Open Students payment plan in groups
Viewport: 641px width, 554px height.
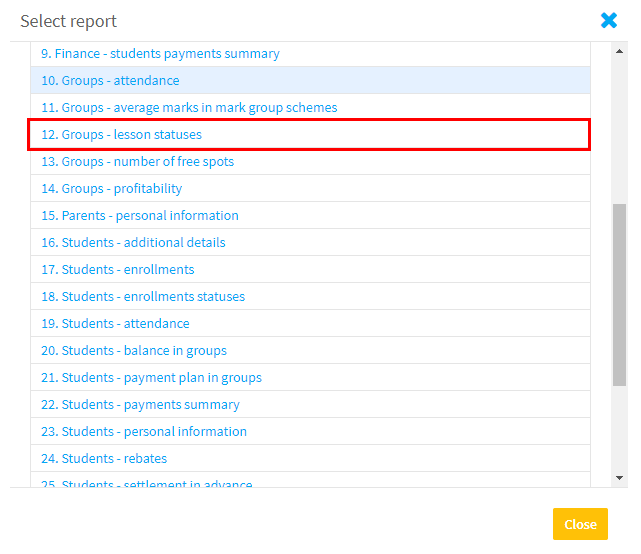(310, 377)
